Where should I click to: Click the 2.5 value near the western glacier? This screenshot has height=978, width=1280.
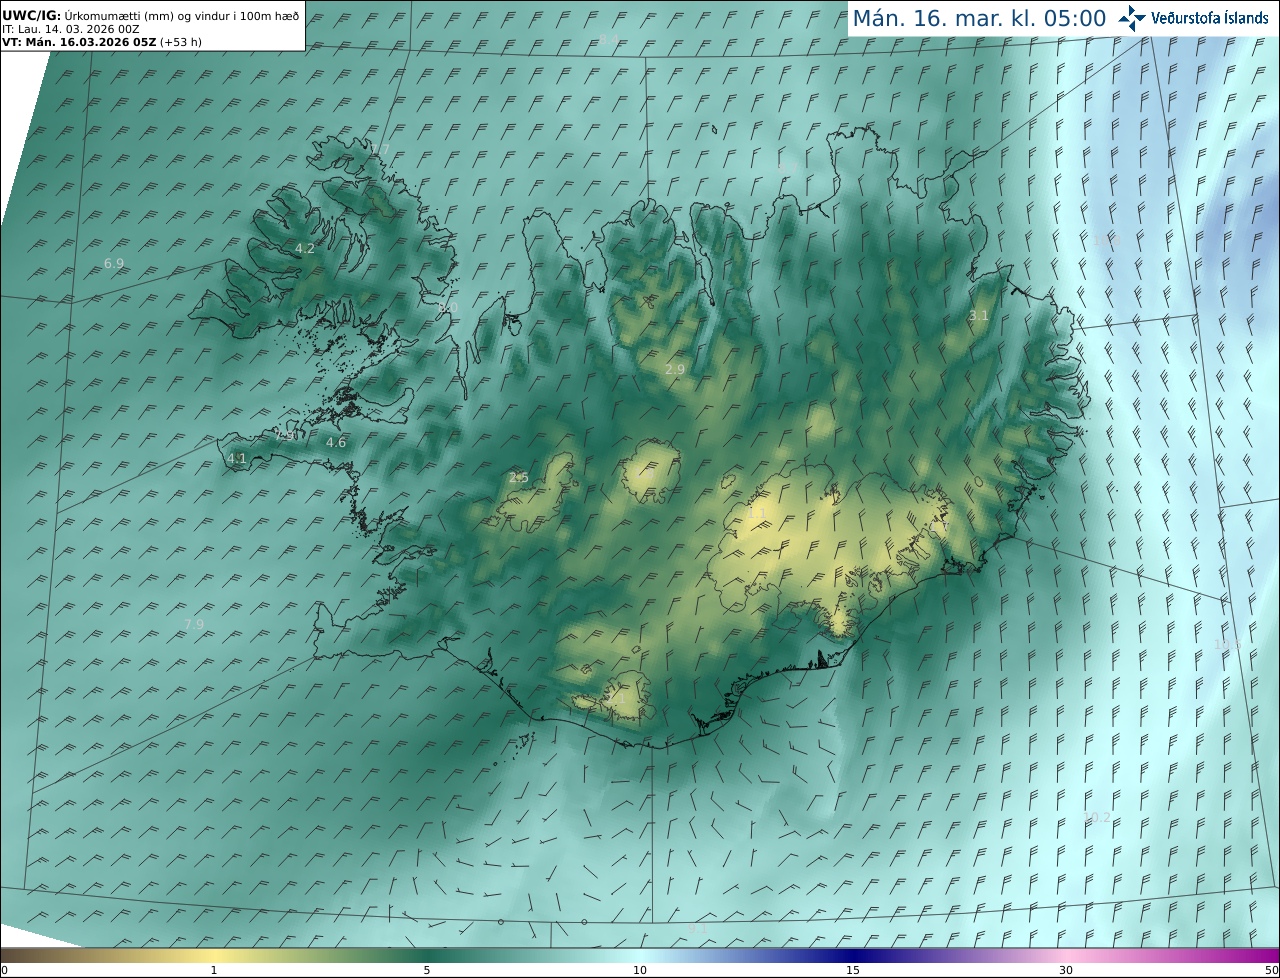(x=518, y=477)
